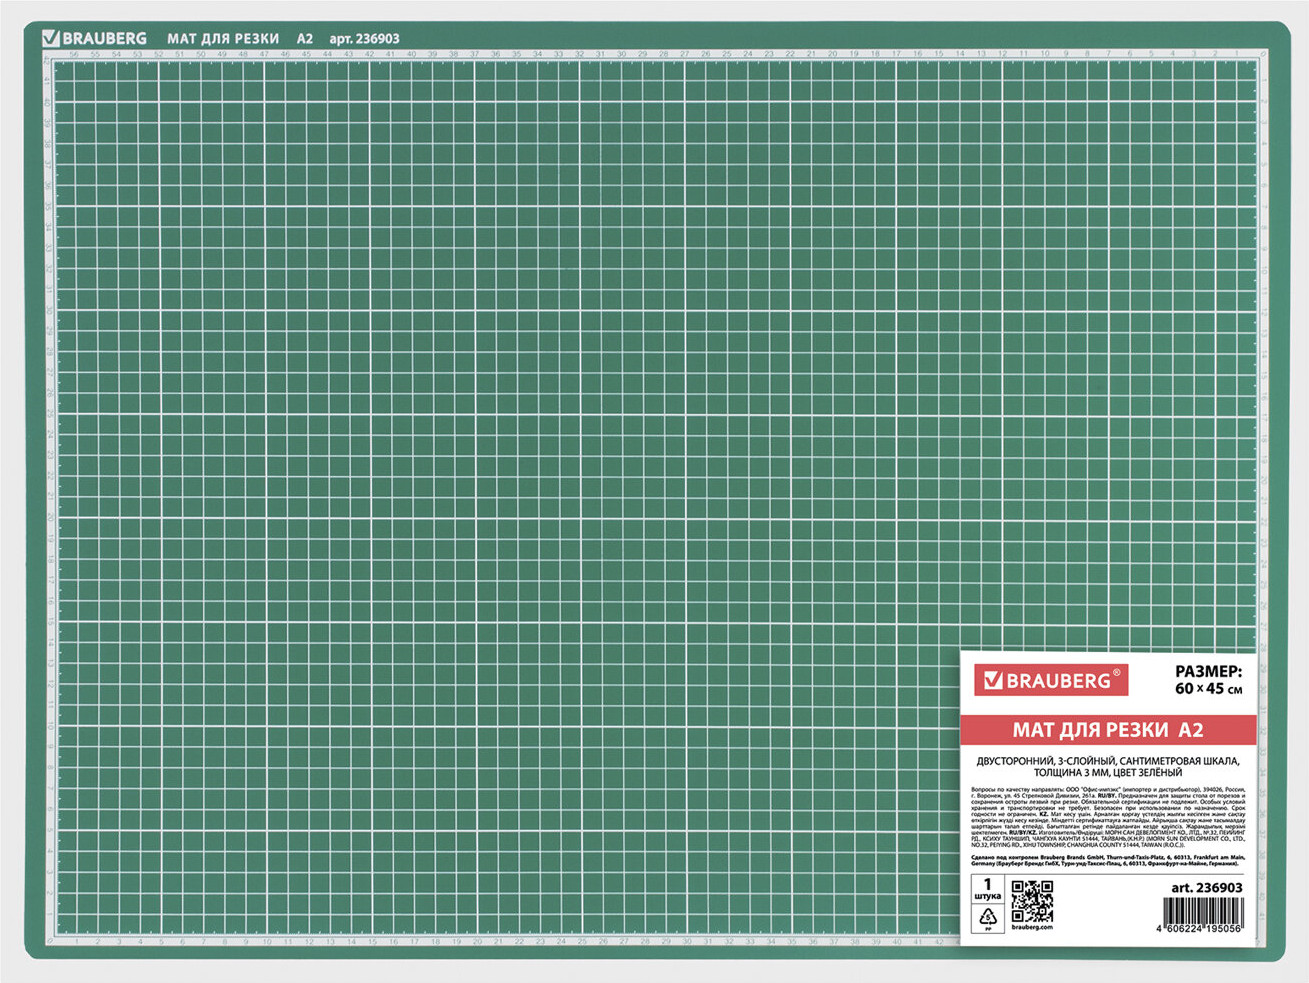Click the 'ТОЛЩИНА 3 ММ, ЦВЕТ ЗЕЛЁНЫЙ' line
Viewport: 1309px width, 983px height.
[1107, 773]
